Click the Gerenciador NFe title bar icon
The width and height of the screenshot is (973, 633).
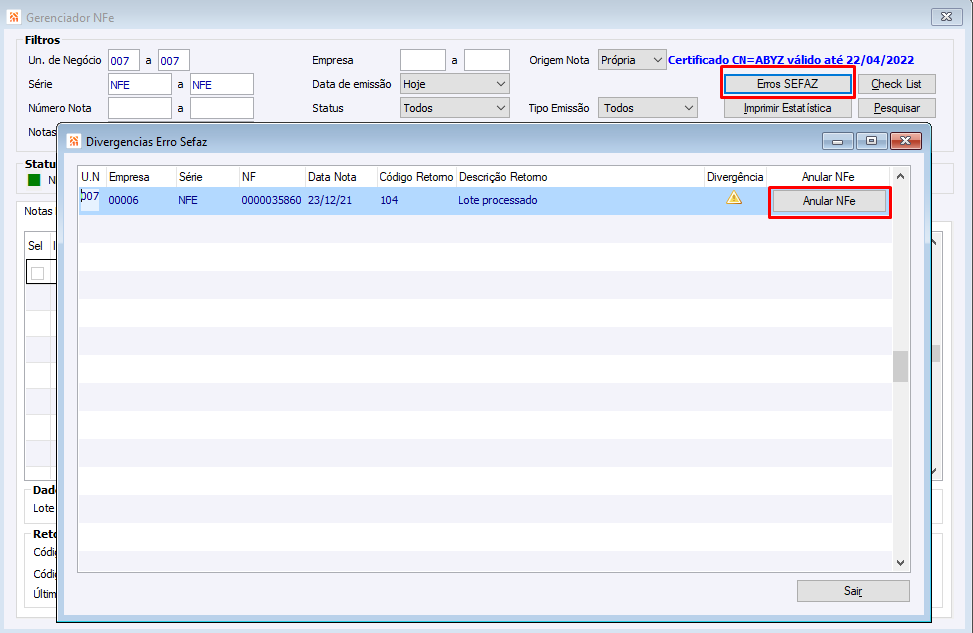coord(14,17)
